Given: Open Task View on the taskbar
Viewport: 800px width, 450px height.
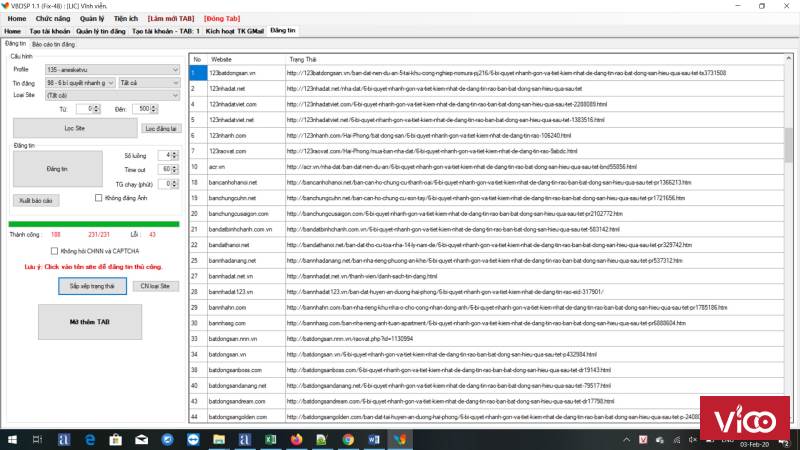Looking at the screenshot, I should click(37, 439).
